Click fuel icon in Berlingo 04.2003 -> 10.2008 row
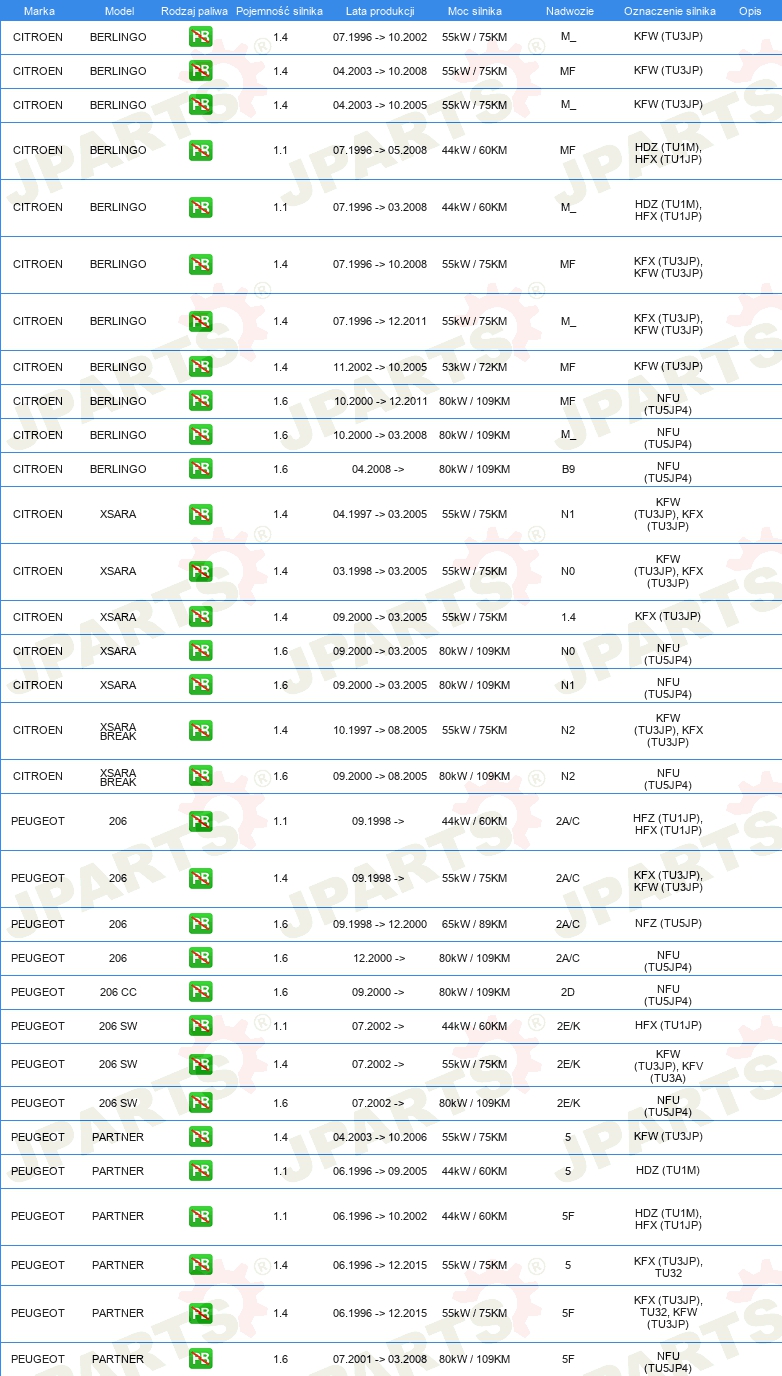 (x=201, y=71)
